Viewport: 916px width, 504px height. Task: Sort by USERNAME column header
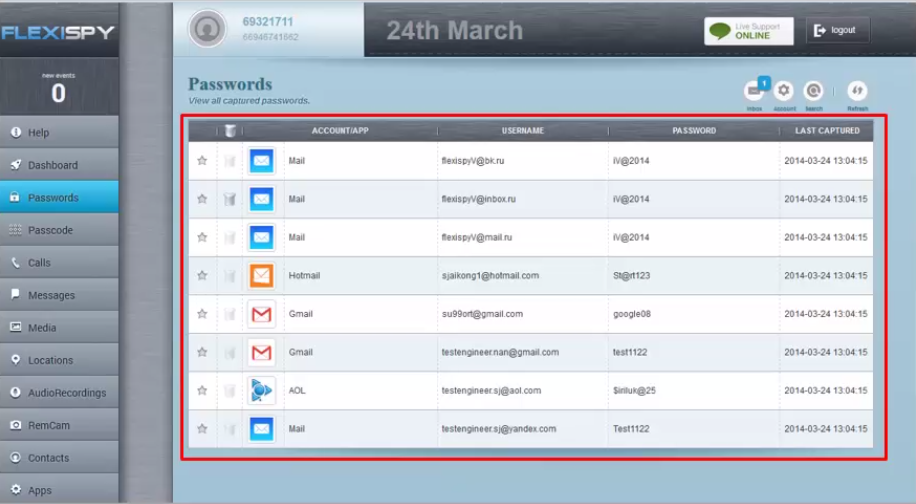point(523,131)
